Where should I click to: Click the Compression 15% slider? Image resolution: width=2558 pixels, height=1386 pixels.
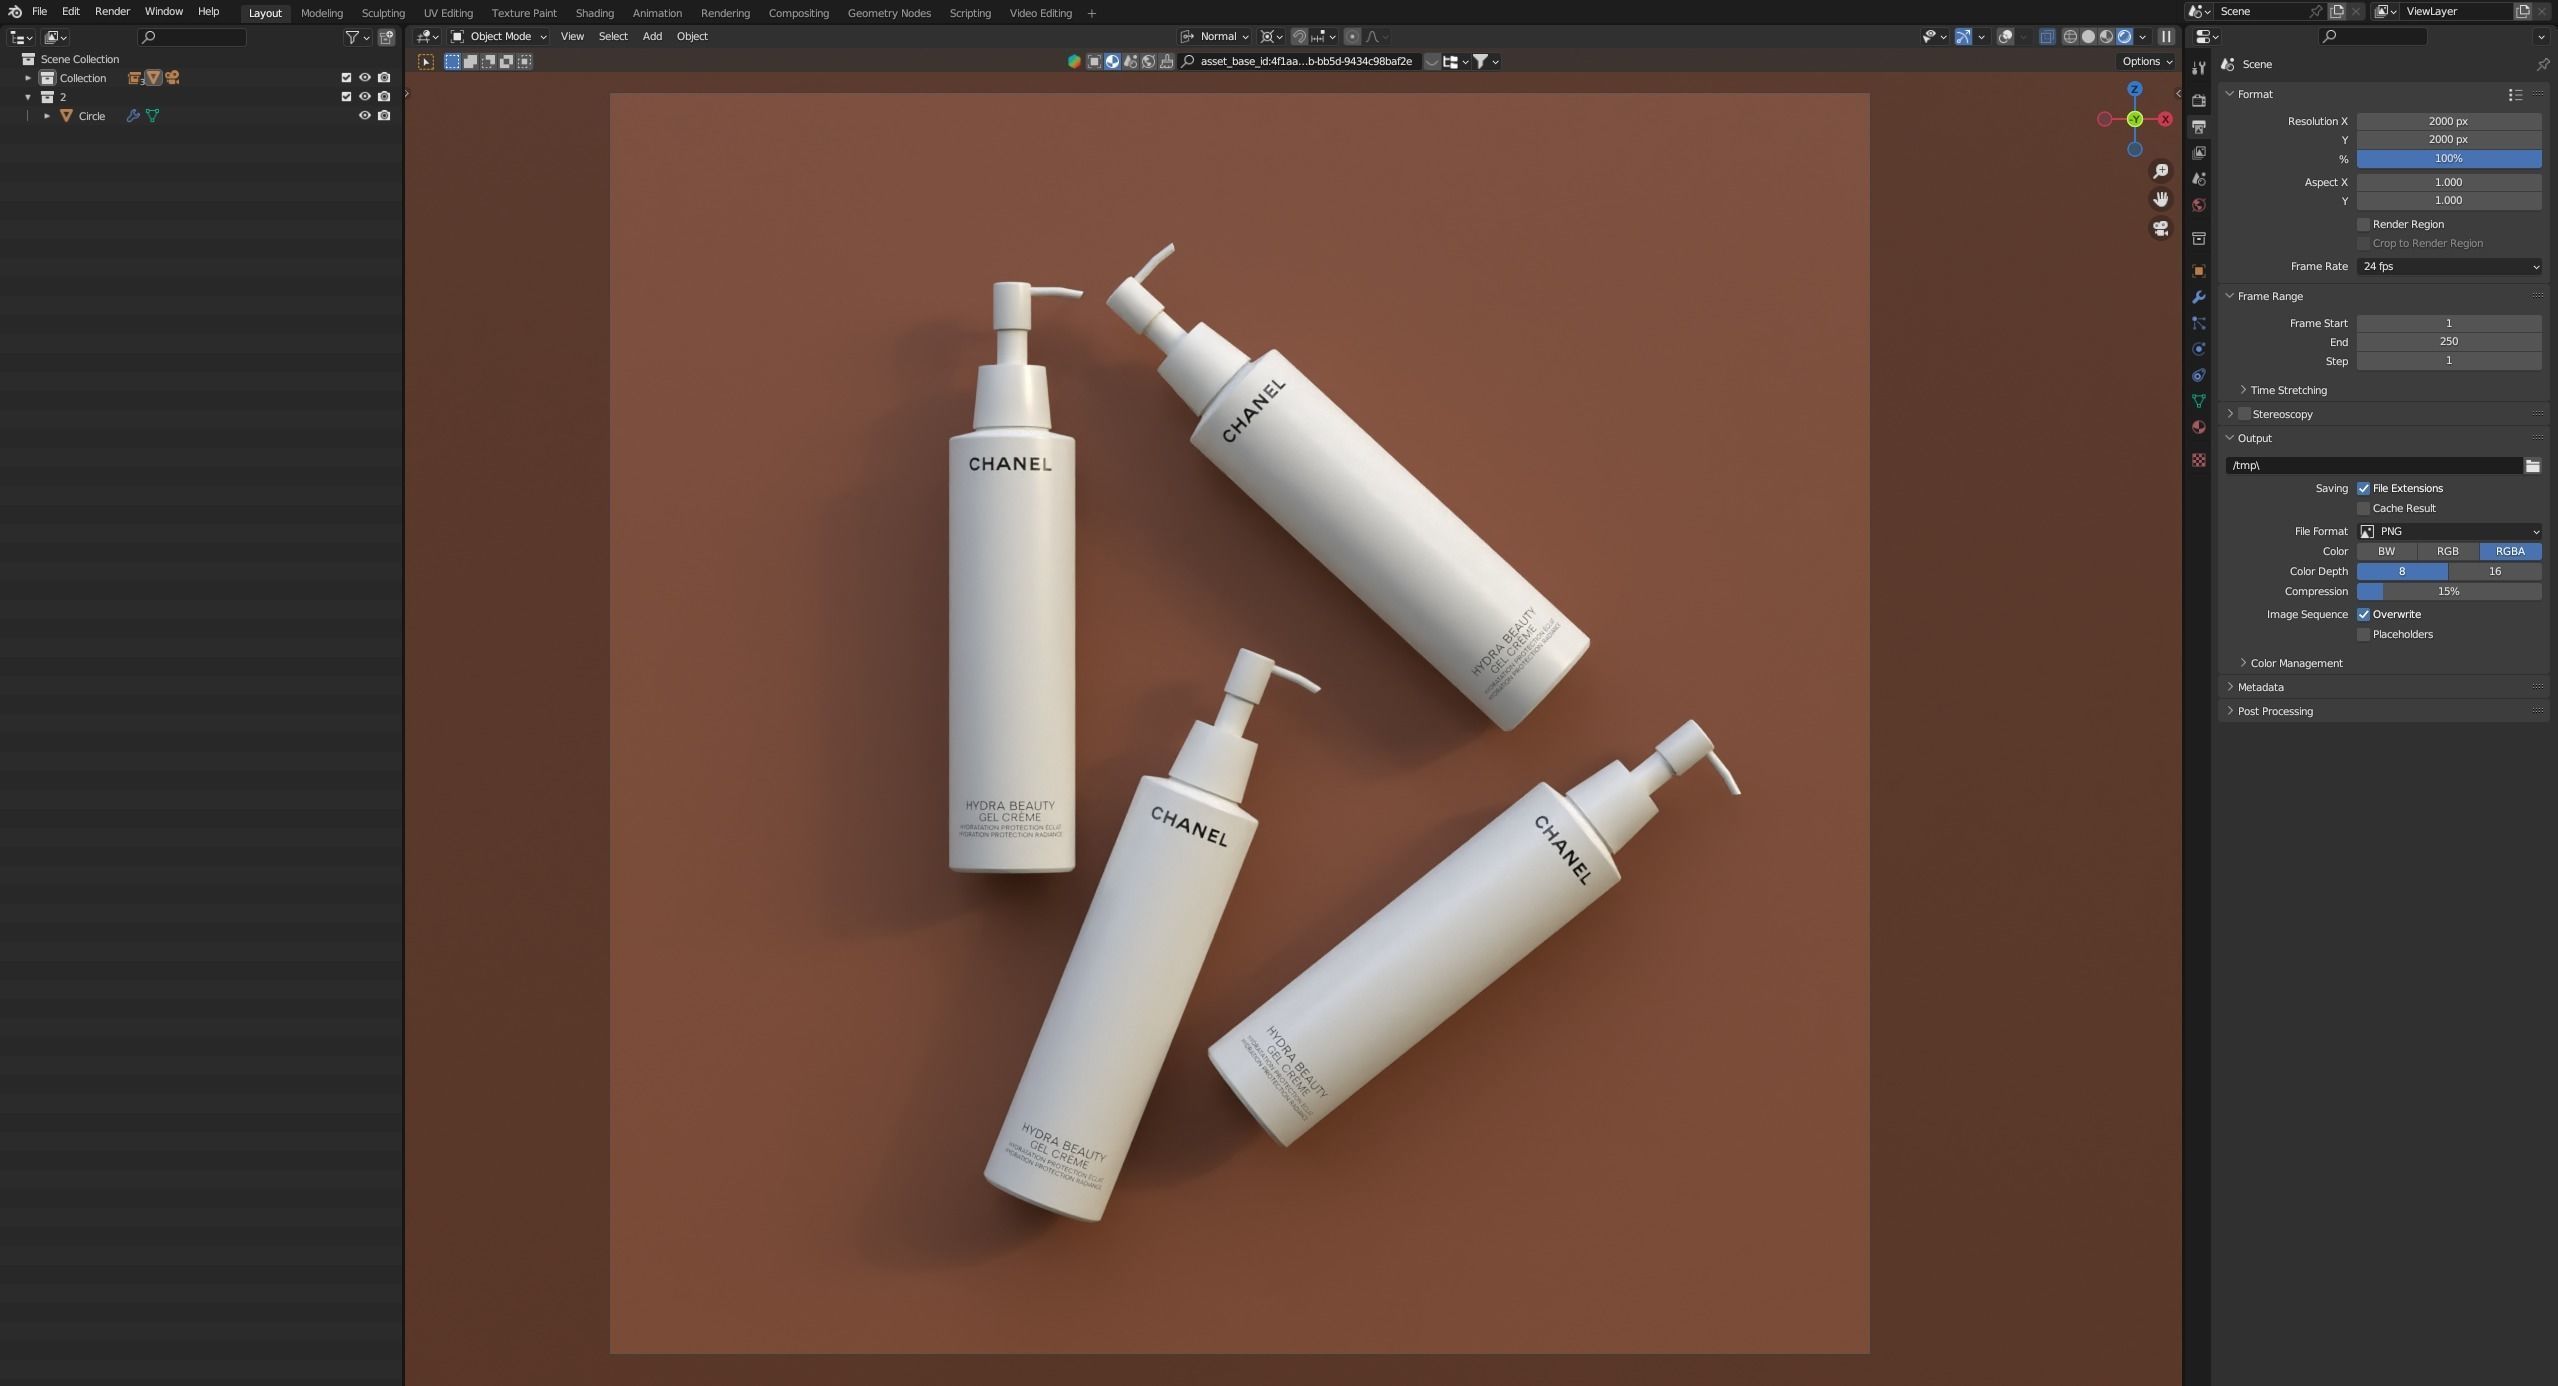point(2449,591)
